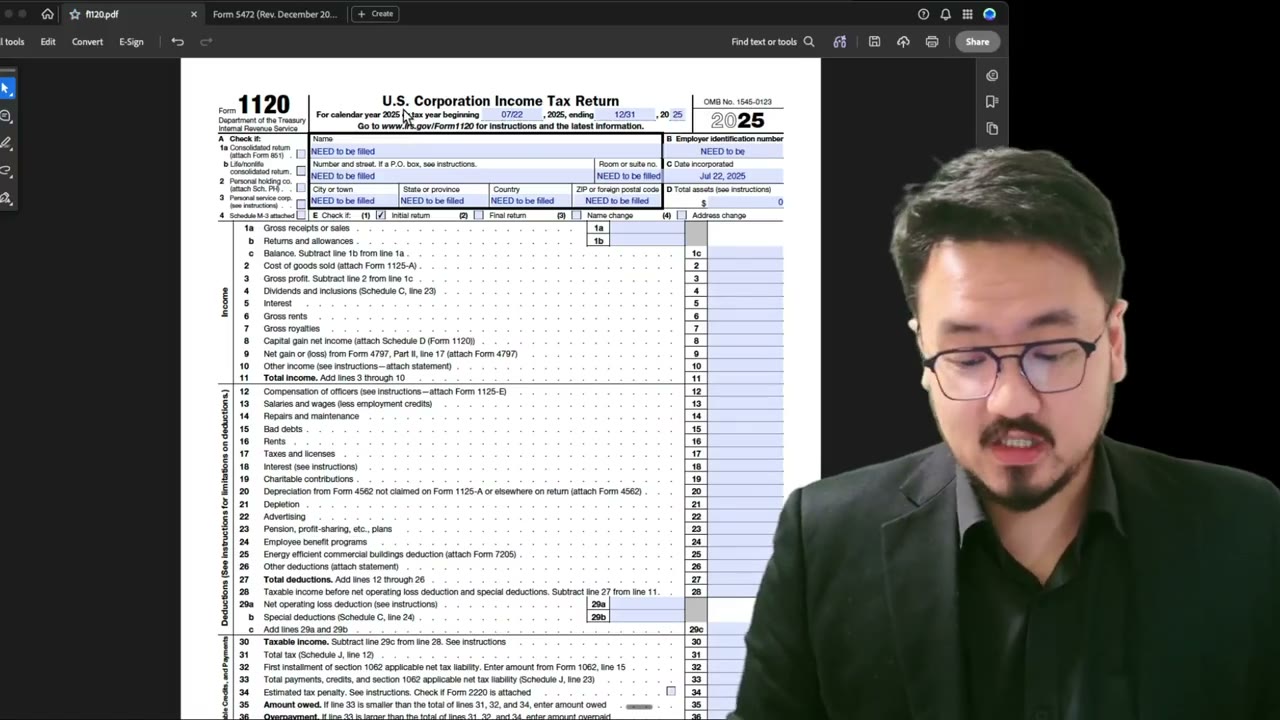Click the City or town field

[354, 201]
